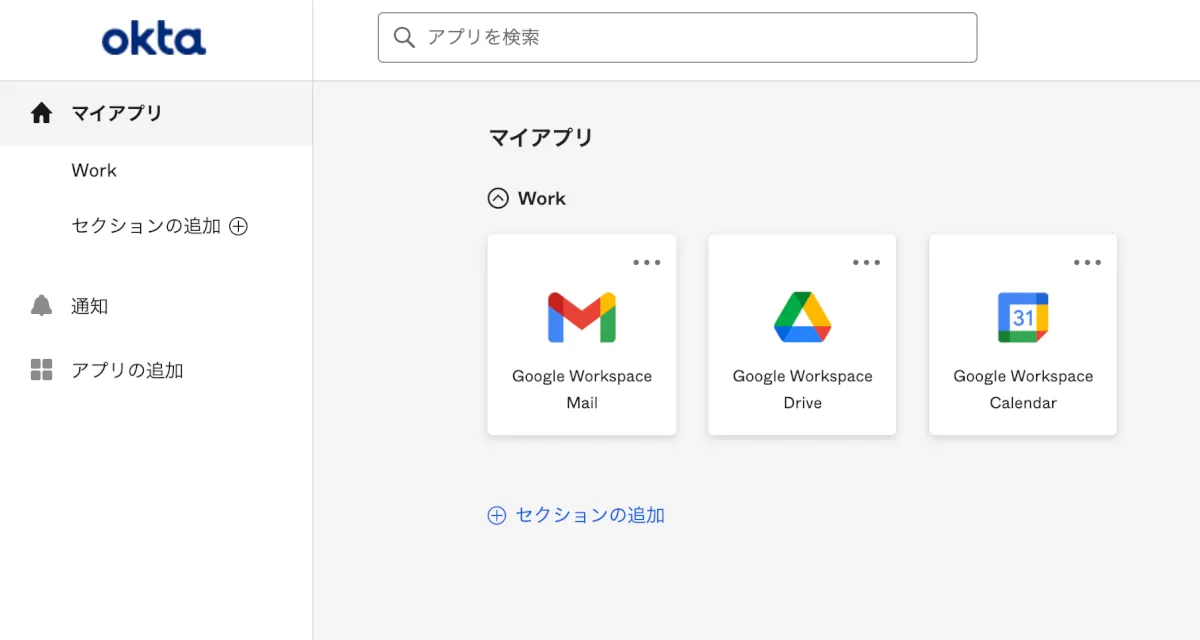Open options menu on Mail card
Image resolution: width=1200 pixels, height=640 pixels.
(x=647, y=262)
